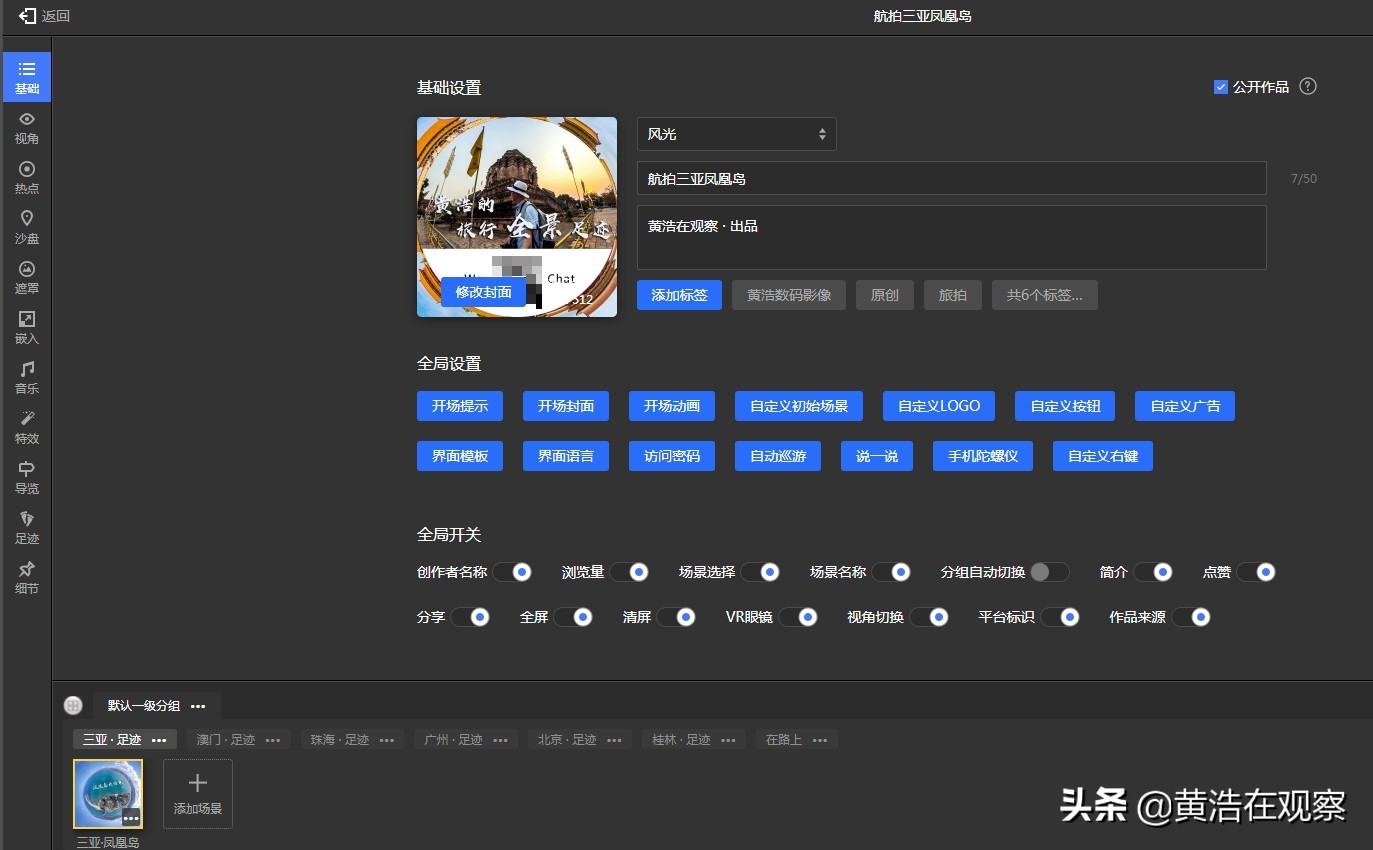Open the 沙盘 (sandbox map) panel
This screenshot has height=850, width=1373.
click(26, 227)
